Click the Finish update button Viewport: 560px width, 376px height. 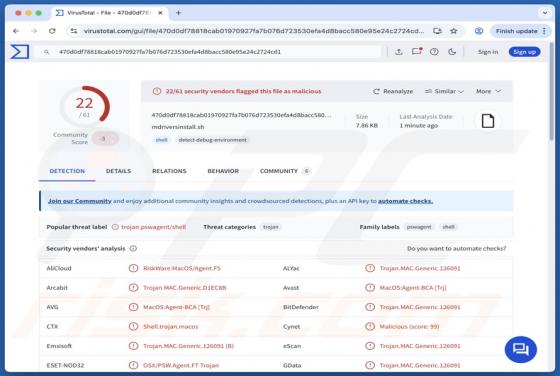[x=516, y=31]
